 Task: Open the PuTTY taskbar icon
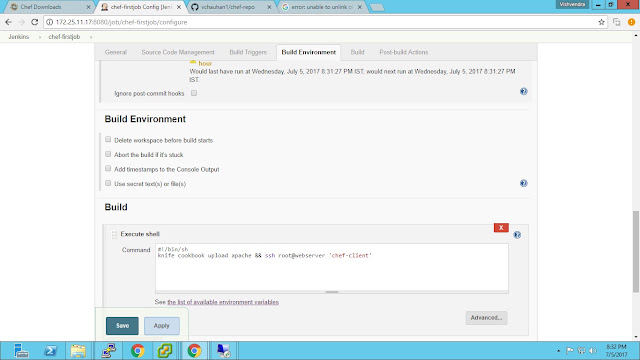tap(108, 351)
